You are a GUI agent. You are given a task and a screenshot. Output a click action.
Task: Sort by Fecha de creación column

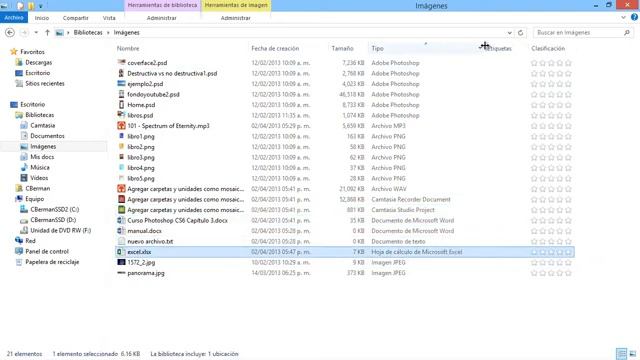275,48
